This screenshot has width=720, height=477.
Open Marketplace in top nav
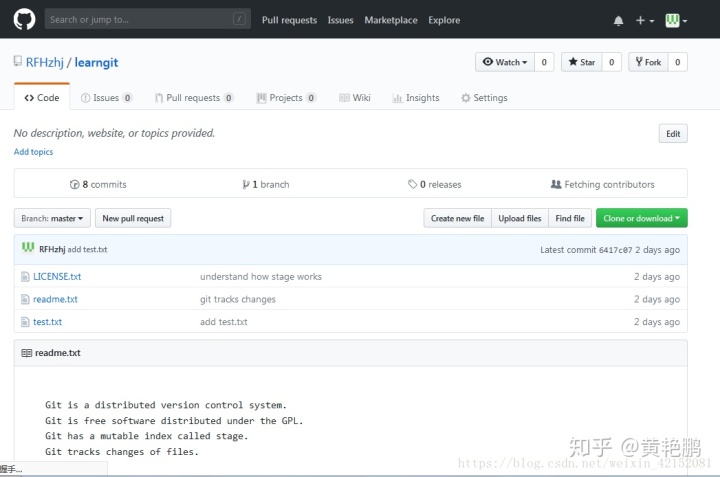391,20
